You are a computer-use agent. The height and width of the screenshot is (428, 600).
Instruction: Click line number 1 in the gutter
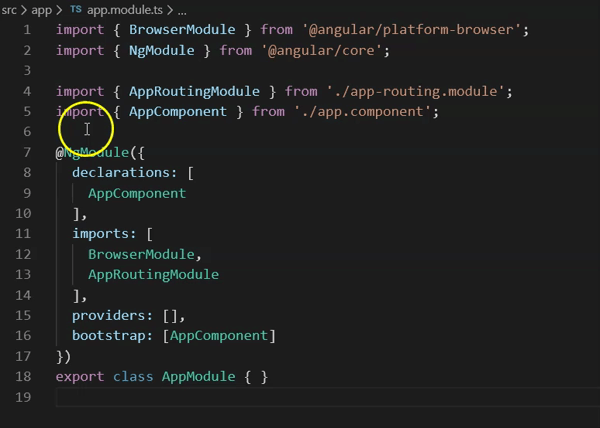[x=27, y=30]
